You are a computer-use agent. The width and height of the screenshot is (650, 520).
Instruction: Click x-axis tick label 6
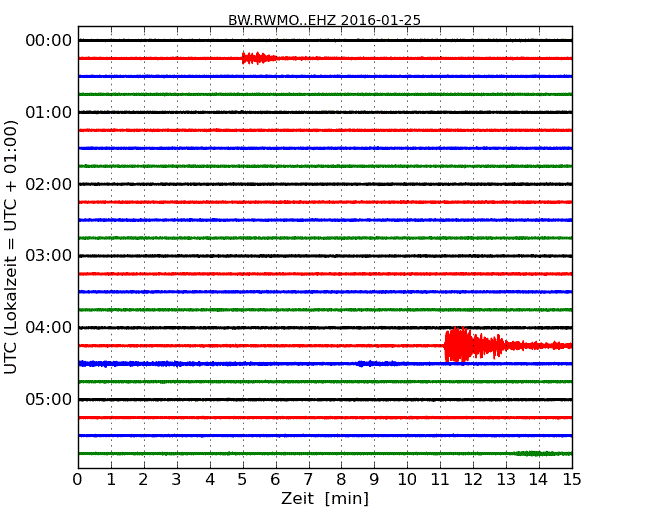point(275,480)
